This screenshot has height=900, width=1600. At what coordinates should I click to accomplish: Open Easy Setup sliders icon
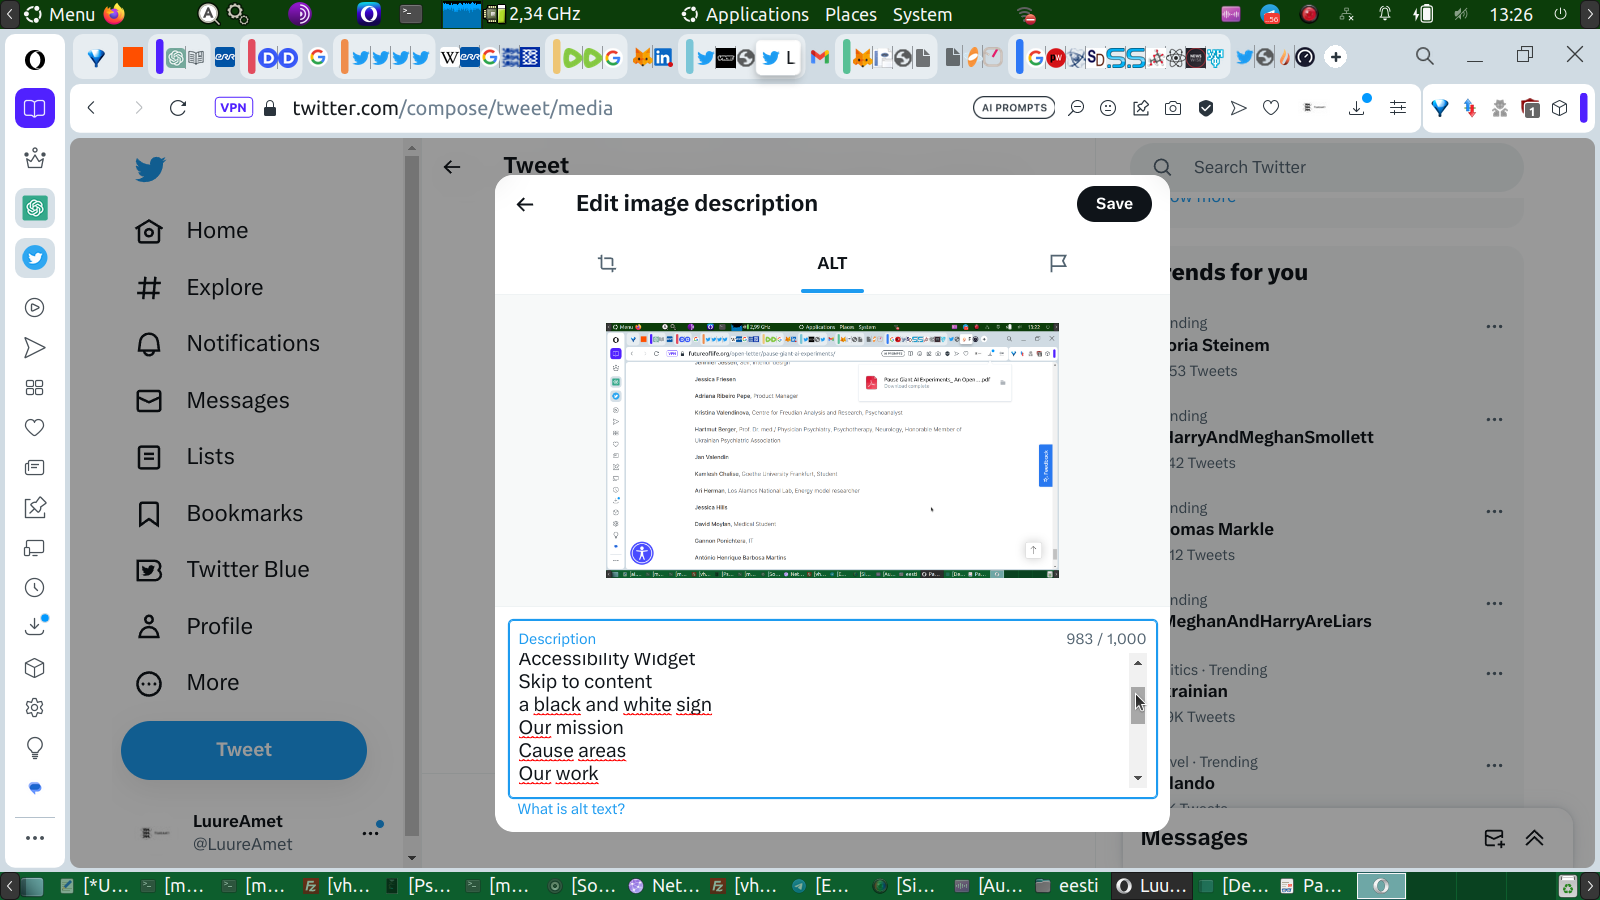coord(1398,108)
